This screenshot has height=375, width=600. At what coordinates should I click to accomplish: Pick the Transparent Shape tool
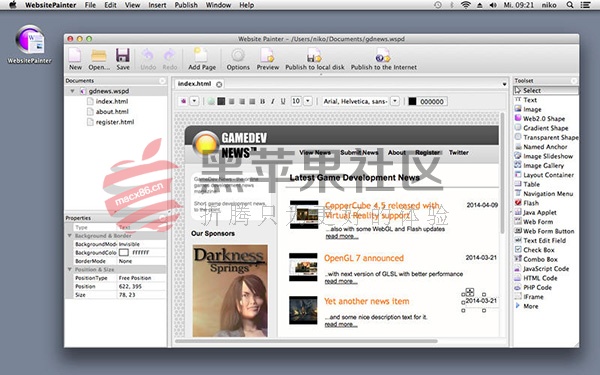[546, 137]
